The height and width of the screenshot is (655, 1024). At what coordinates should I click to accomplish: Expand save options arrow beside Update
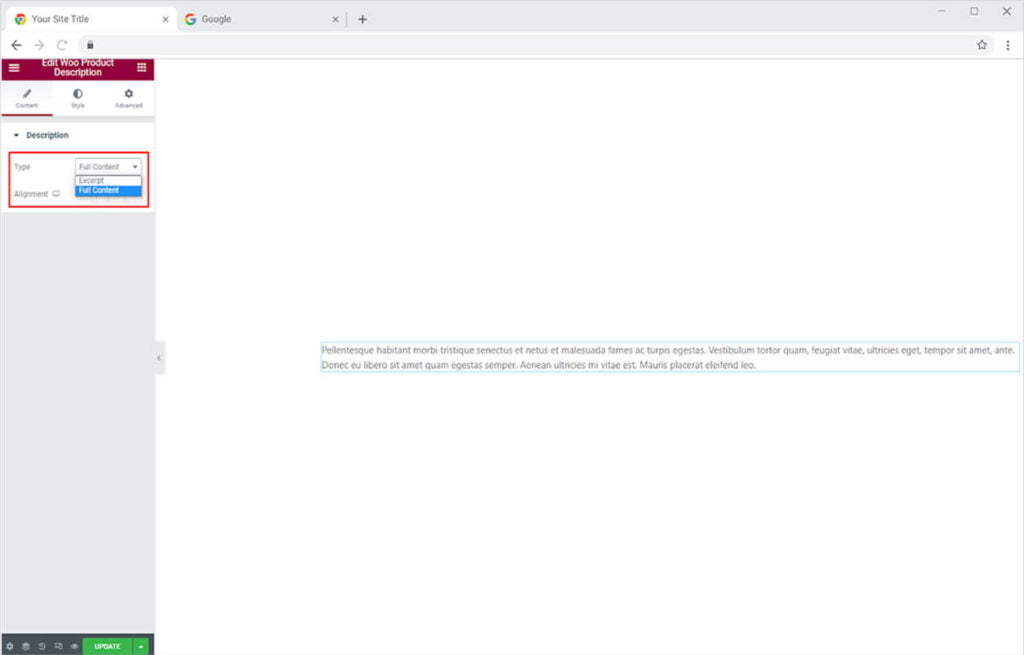(141, 646)
